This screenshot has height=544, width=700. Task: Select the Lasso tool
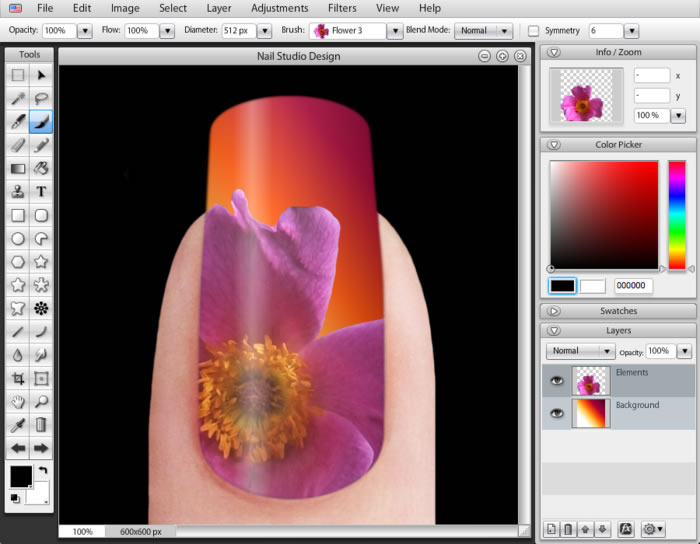41,98
